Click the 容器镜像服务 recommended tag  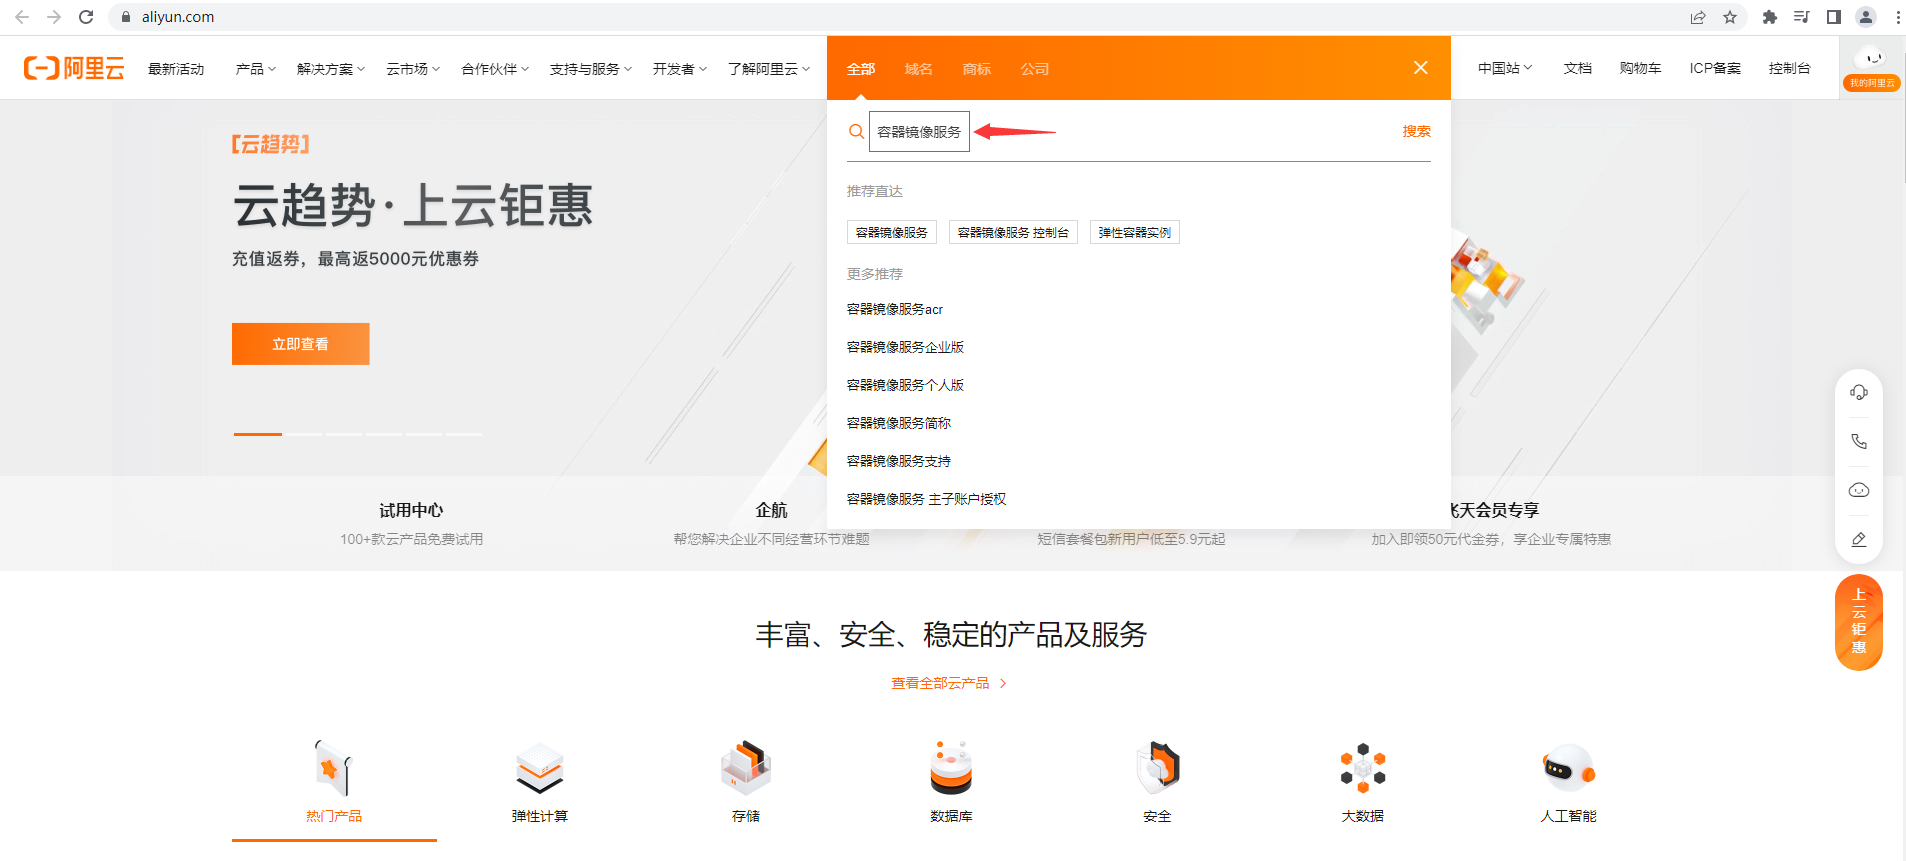(892, 232)
